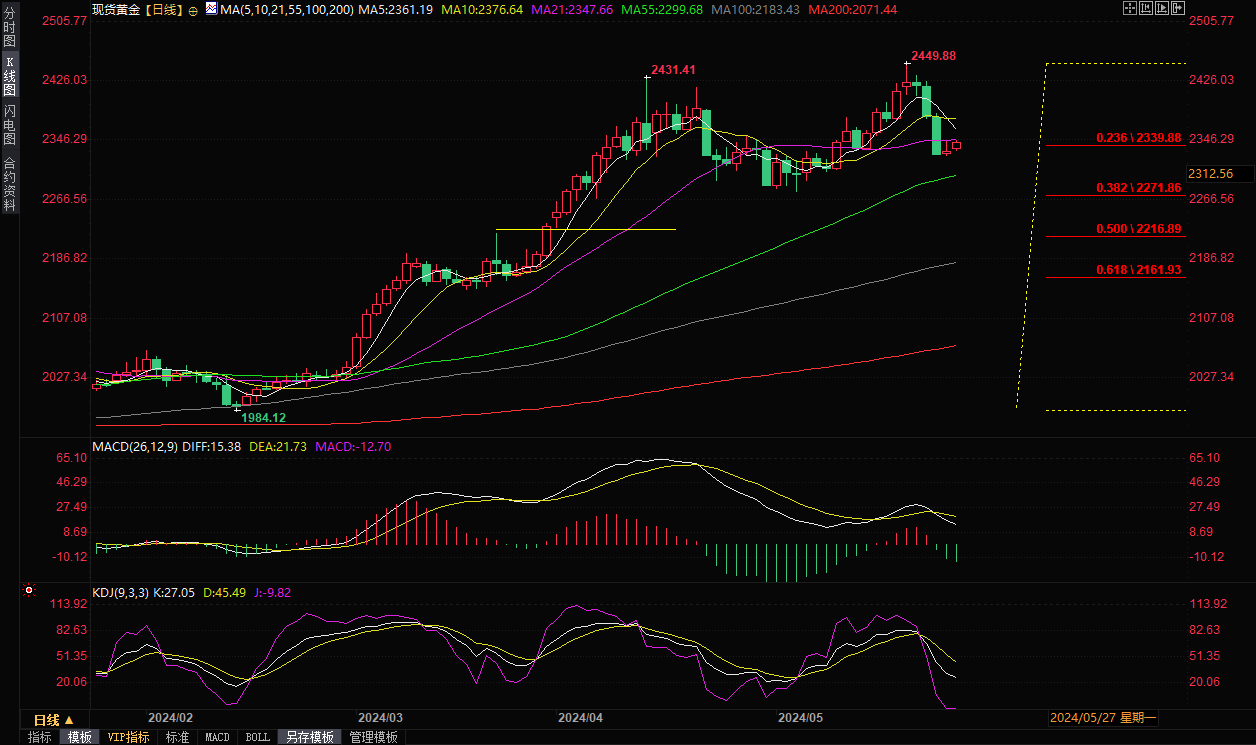Open the 日线 period dropdown at bottom left
Viewport: 1256px width, 745px height.
54,719
